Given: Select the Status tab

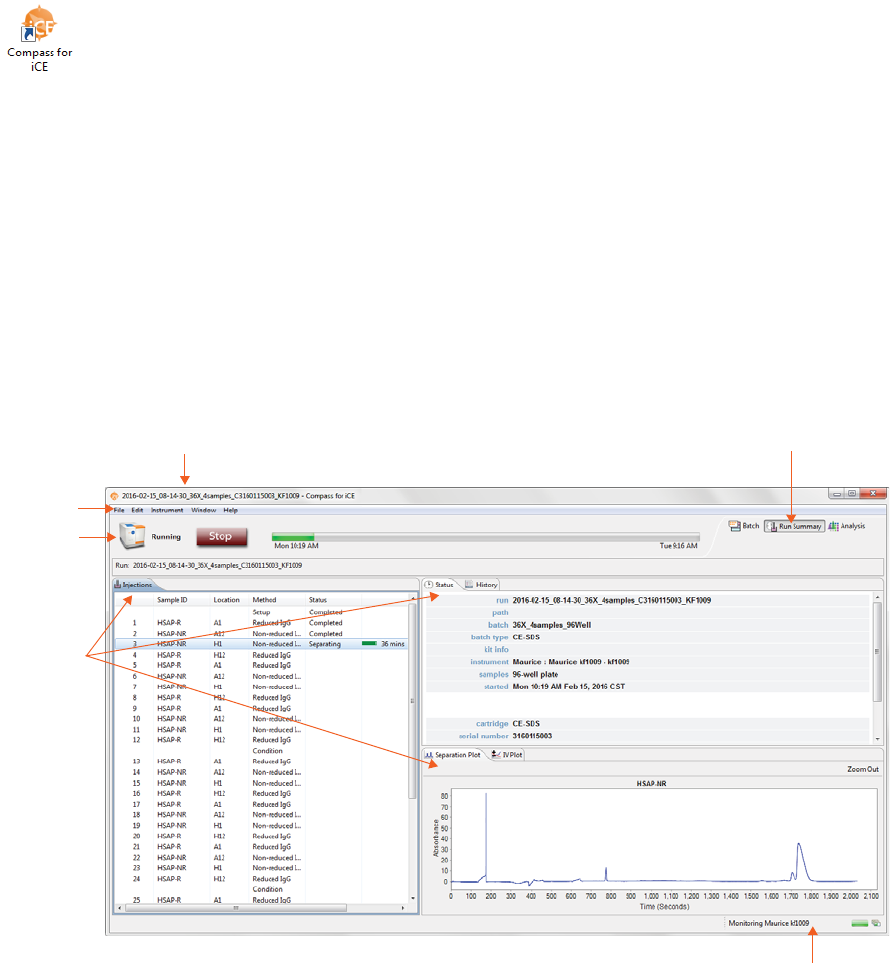Looking at the screenshot, I should 439,585.
